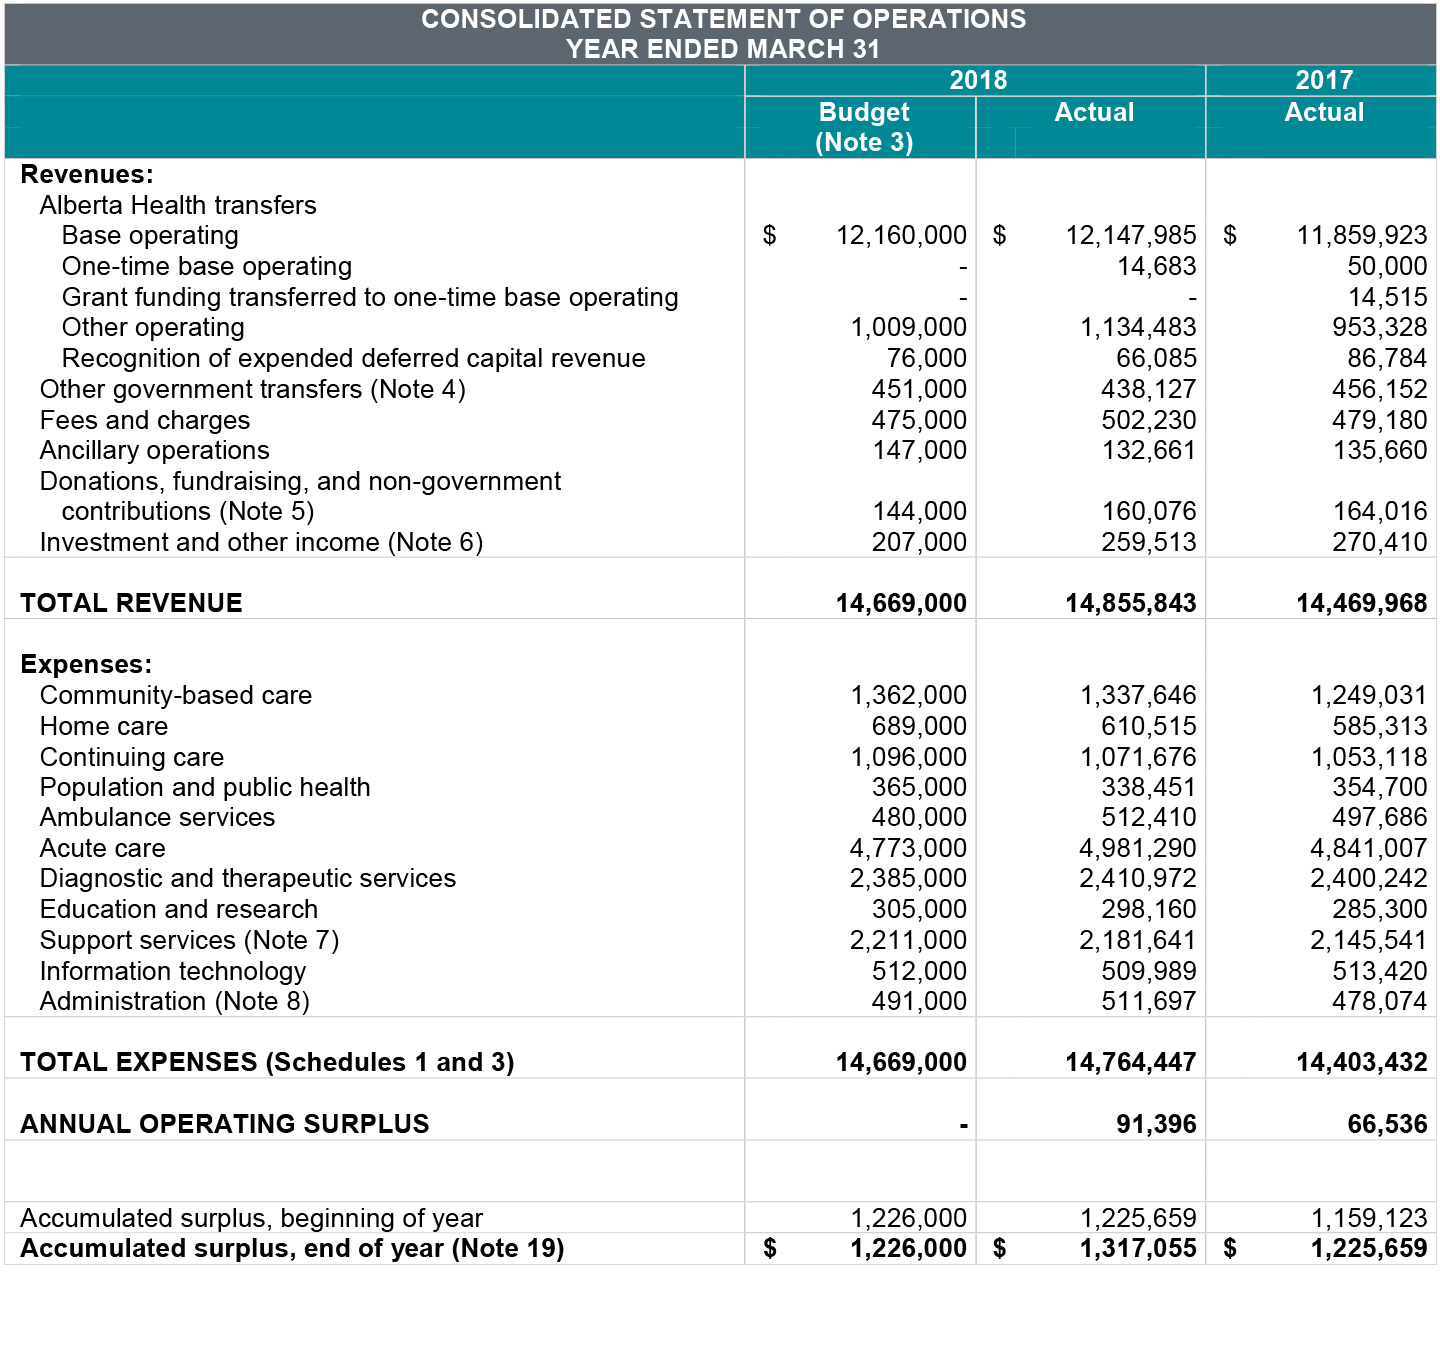1440x1370 pixels.
Task: Select 'Accumulated surplus, beginning of year'
Action: click(x=252, y=1219)
